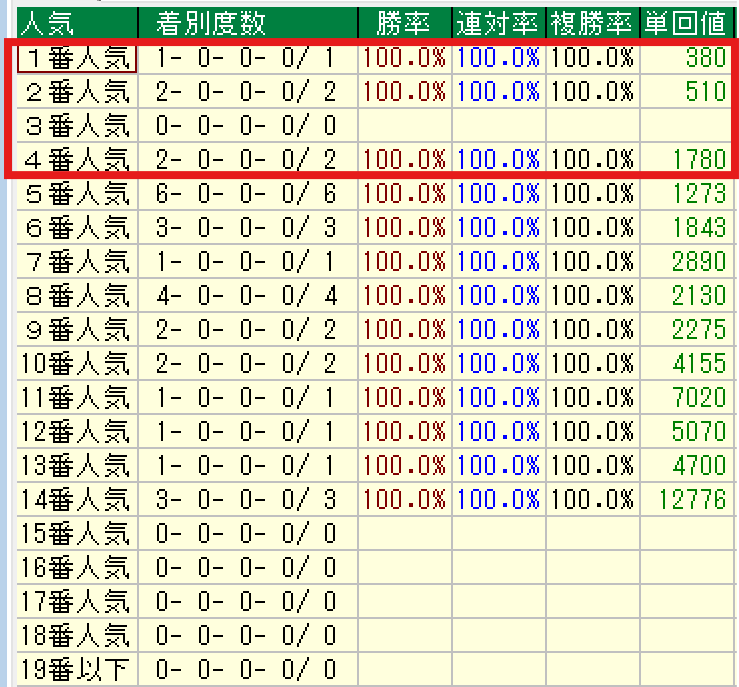
Task: Select the 1番人気 row label
Action: [x=76, y=59]
